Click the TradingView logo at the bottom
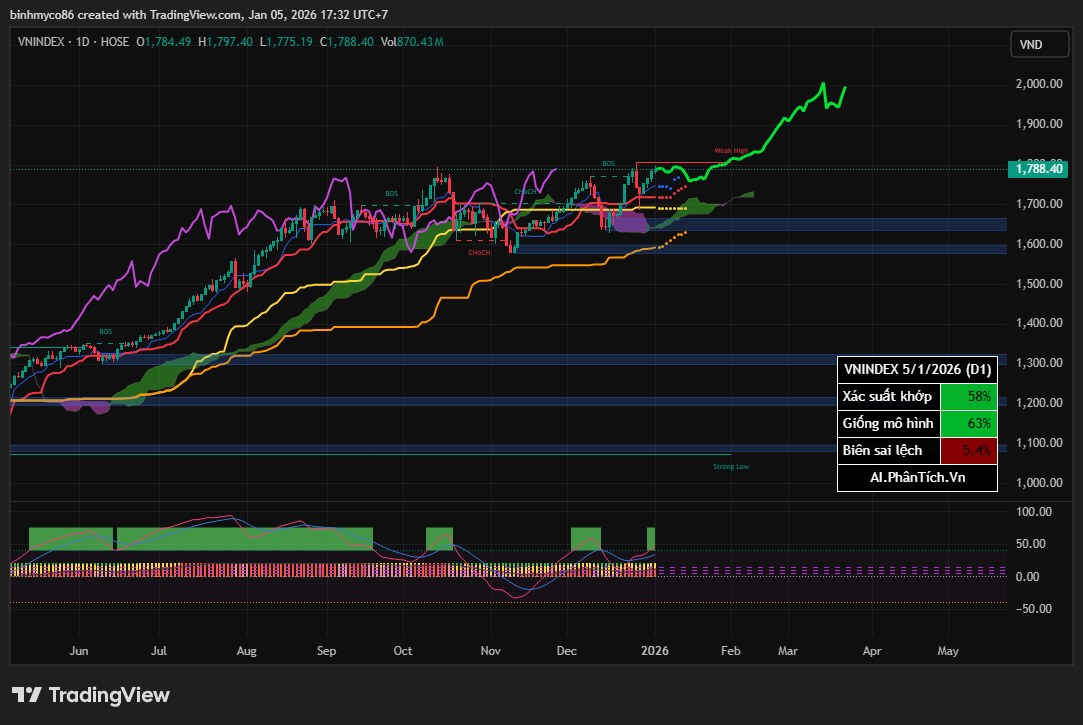Screen dimensions: 1083x725 tap(91, 695)
